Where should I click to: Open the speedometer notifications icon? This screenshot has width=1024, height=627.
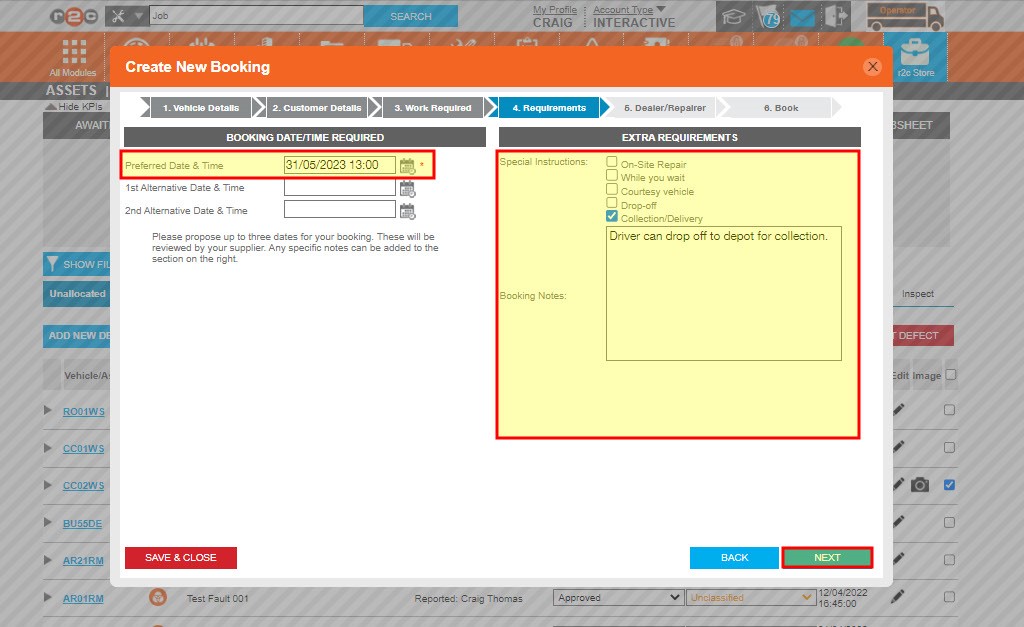click(x=768, y=15)
